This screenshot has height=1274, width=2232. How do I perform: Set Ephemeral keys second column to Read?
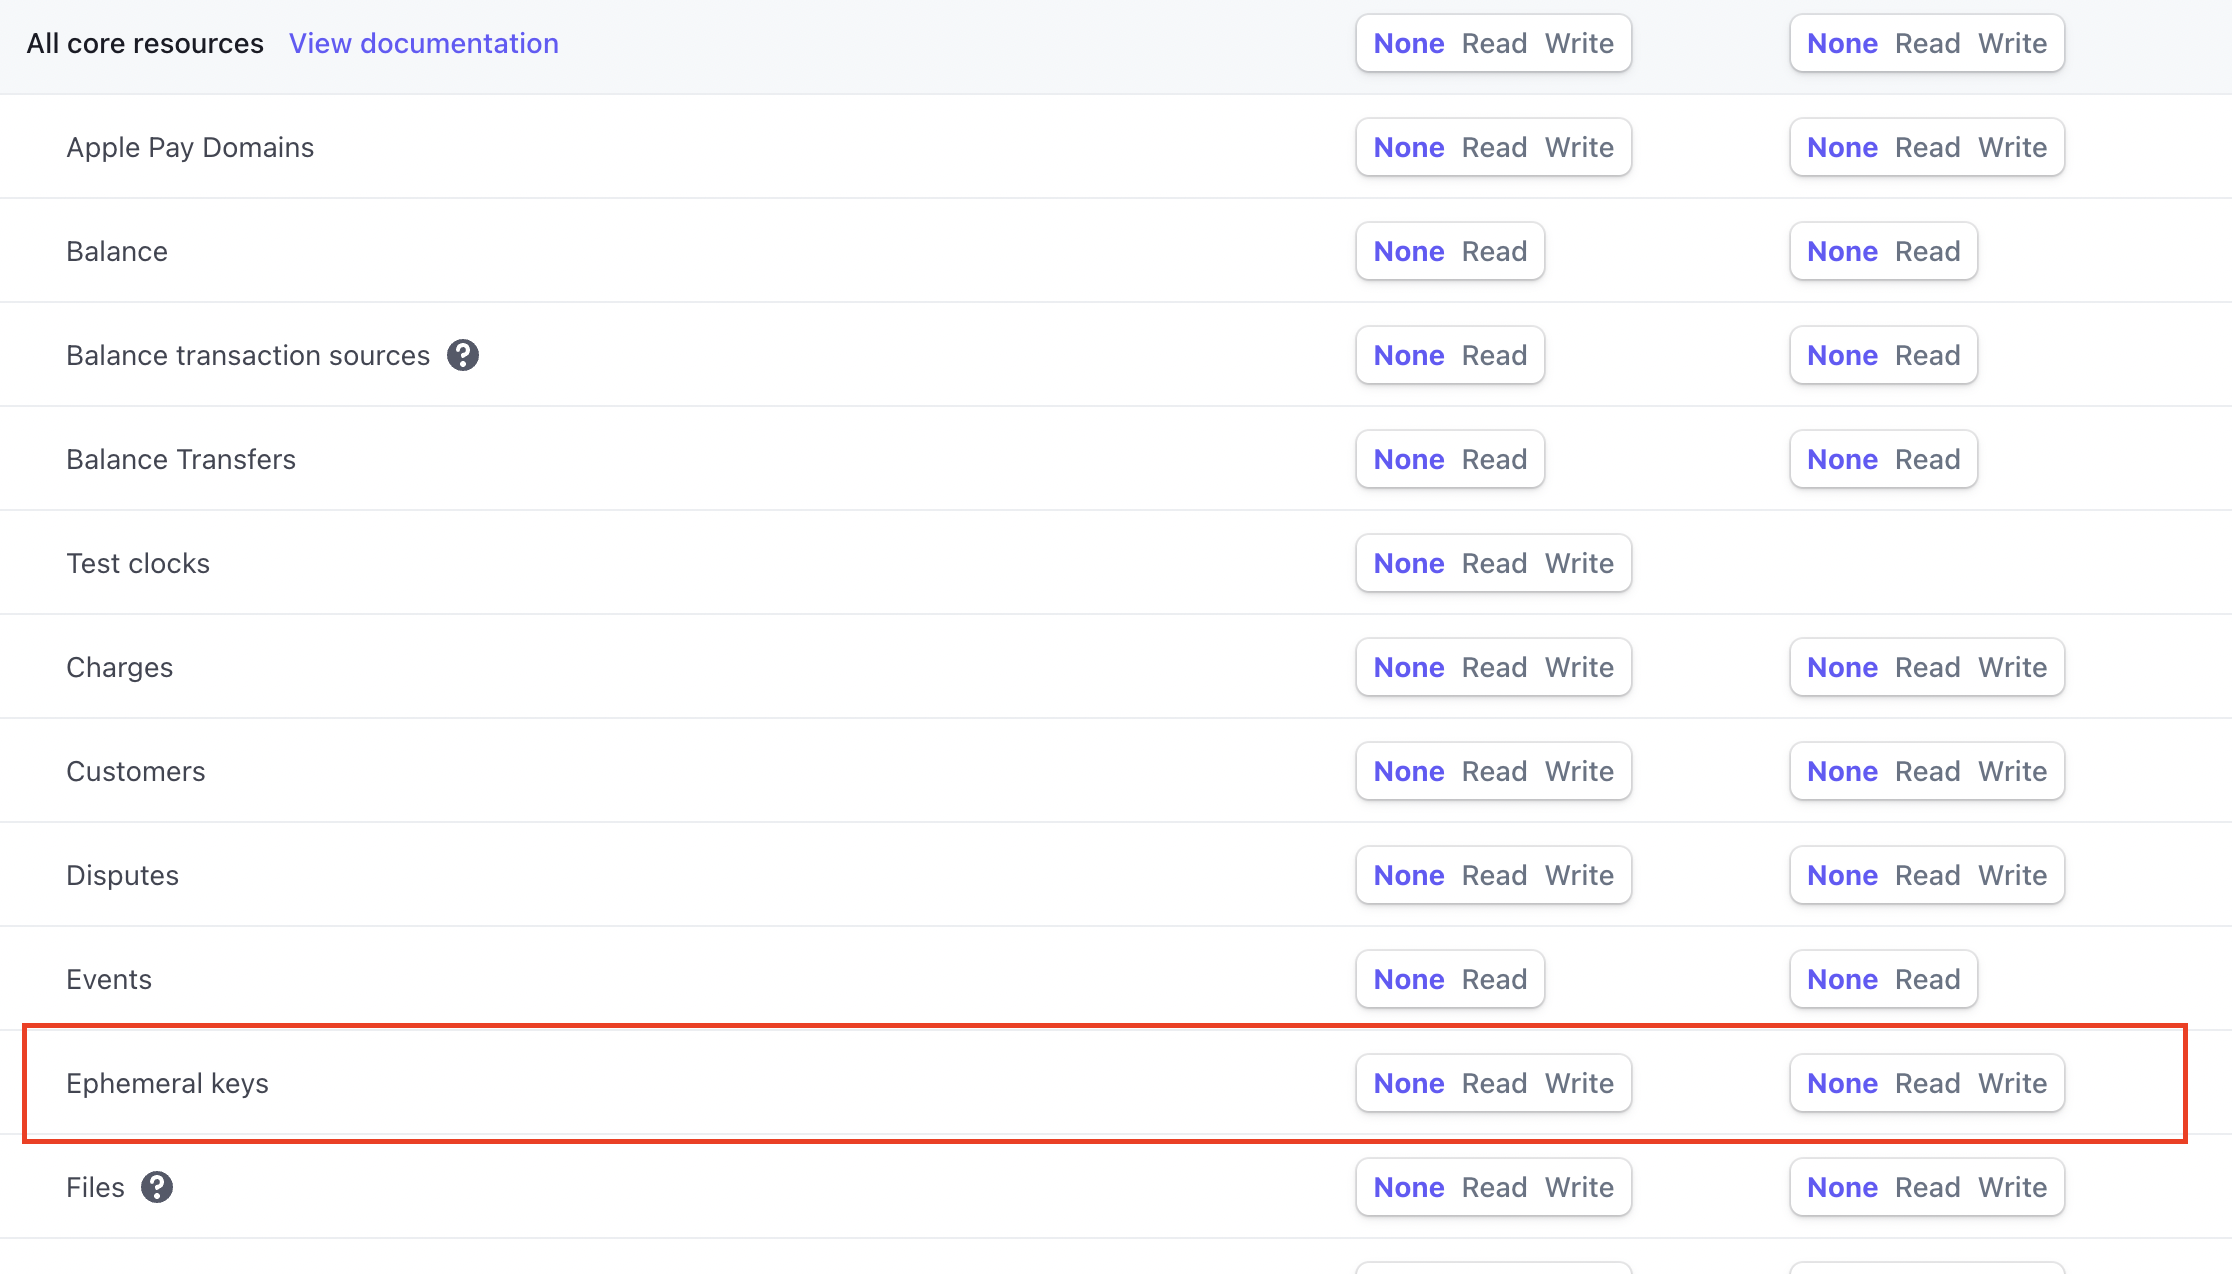tap(1927, 1083)
